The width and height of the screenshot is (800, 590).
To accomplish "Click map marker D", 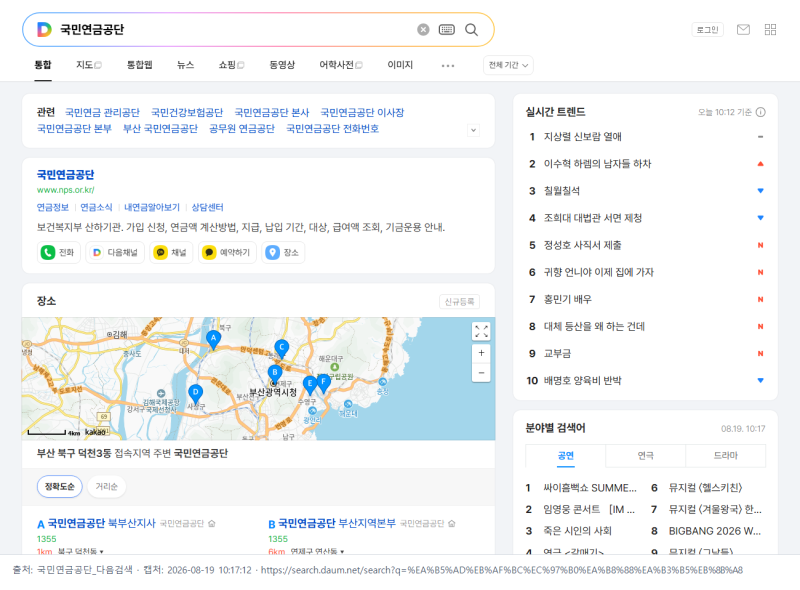I will pyautogui.click(x=195, y=394).
